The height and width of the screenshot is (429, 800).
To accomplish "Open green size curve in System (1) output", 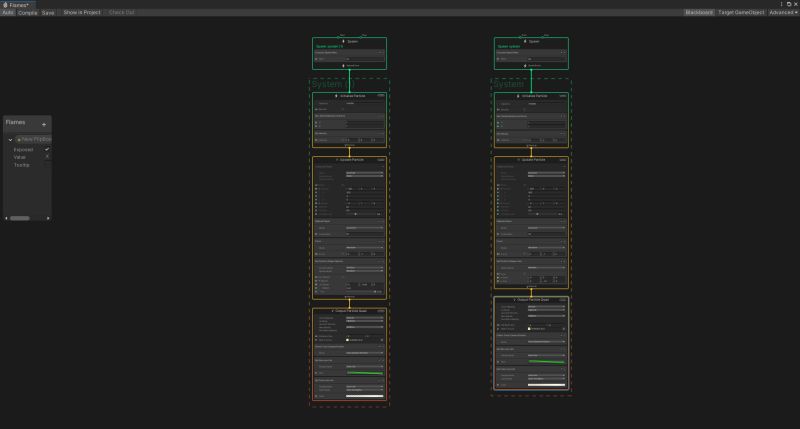I will click(365, 373).
